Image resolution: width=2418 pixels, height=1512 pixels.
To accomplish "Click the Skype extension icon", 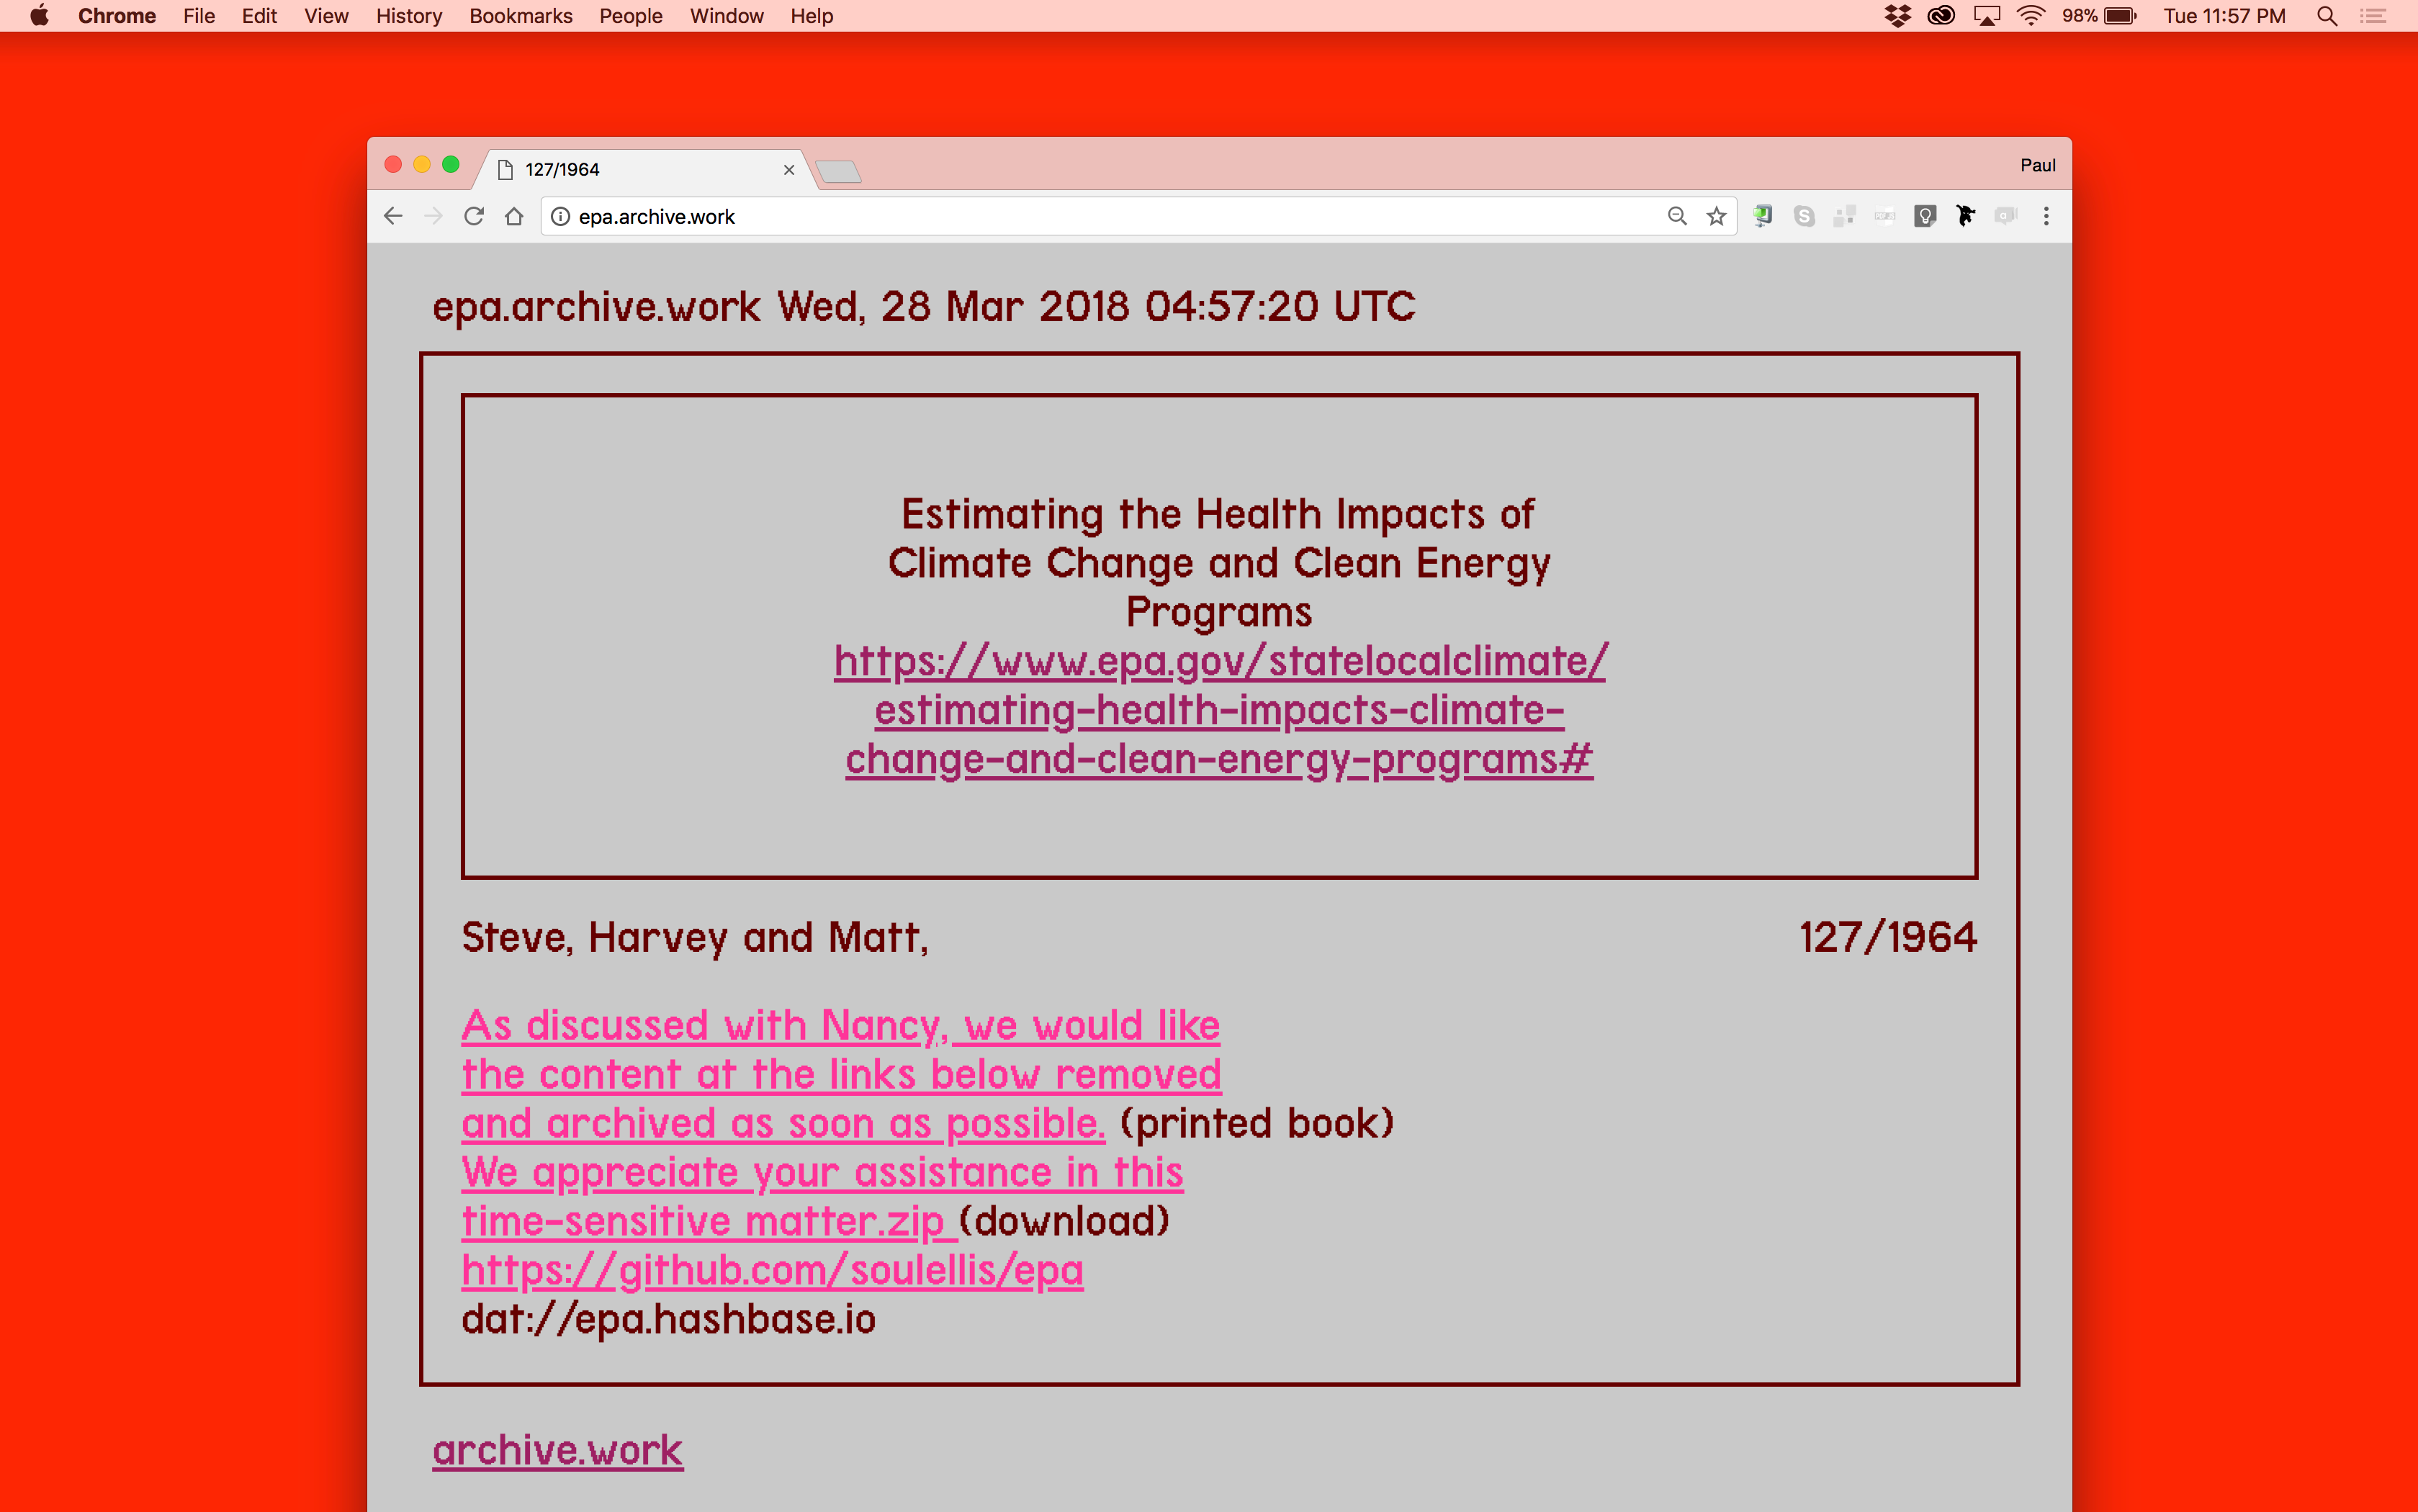I will click(1804, 216).
